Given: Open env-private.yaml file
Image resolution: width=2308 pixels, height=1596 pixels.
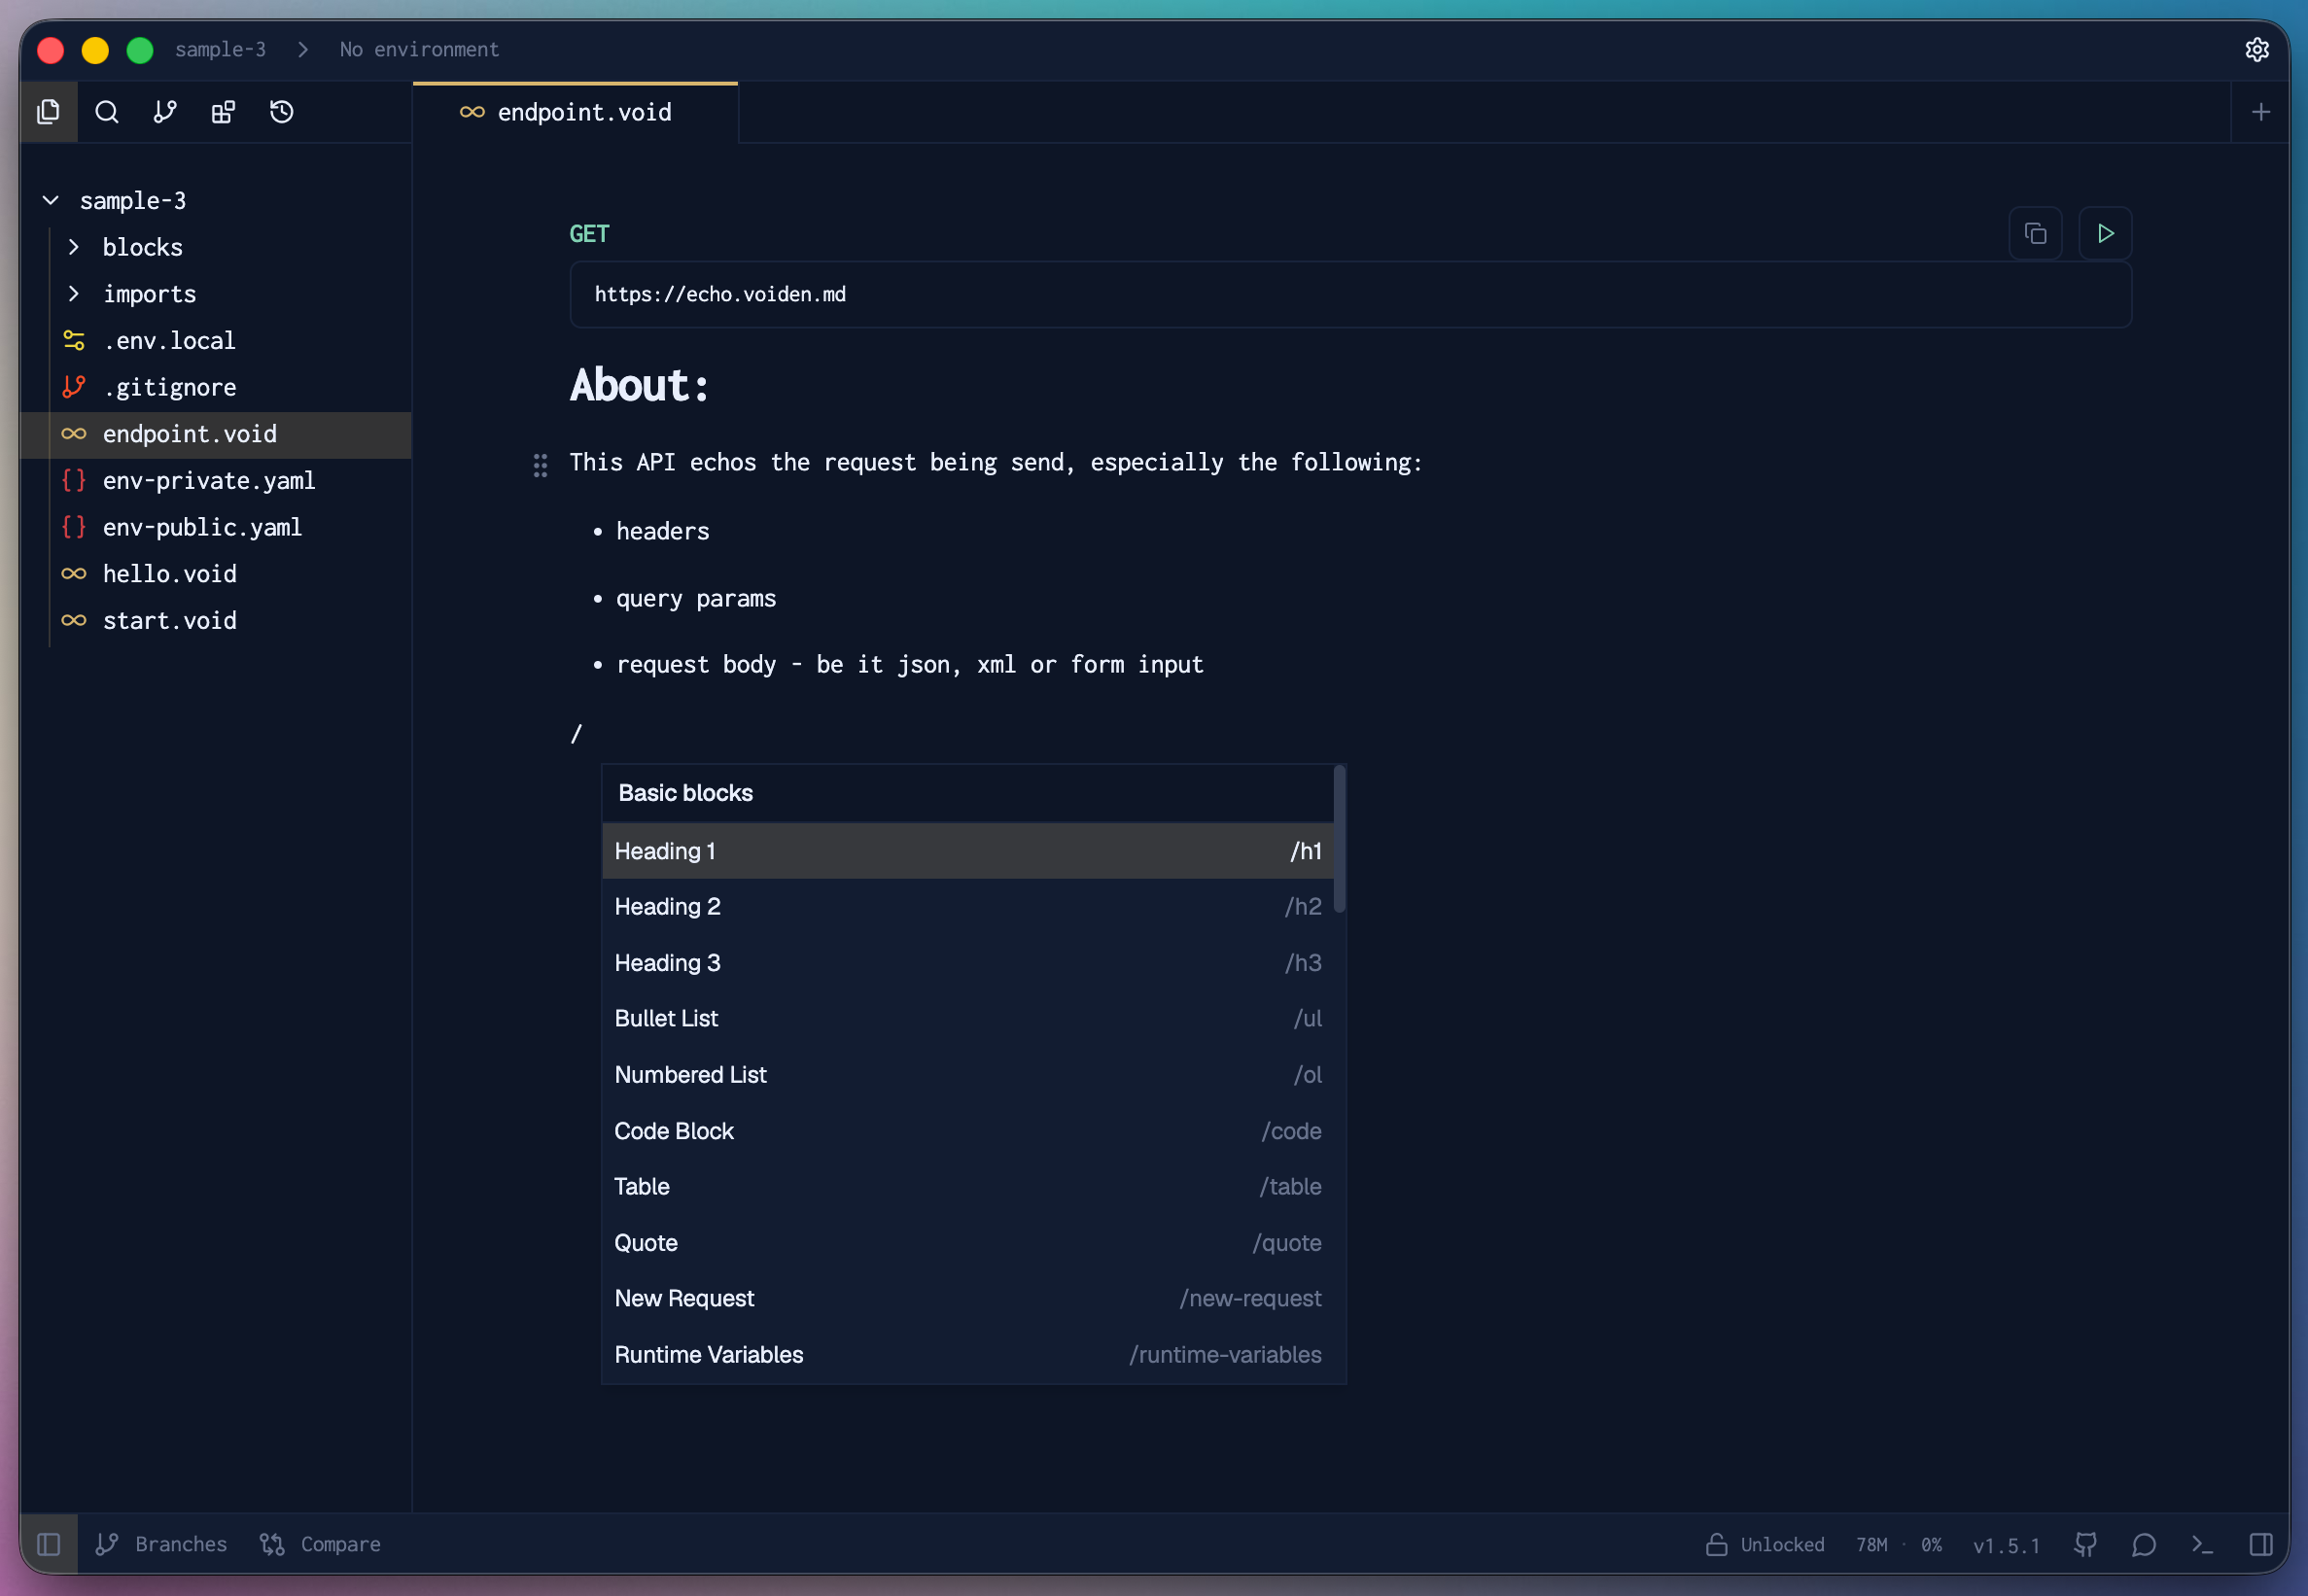Looking at the screenshot, I should click(x=216, y=480).
